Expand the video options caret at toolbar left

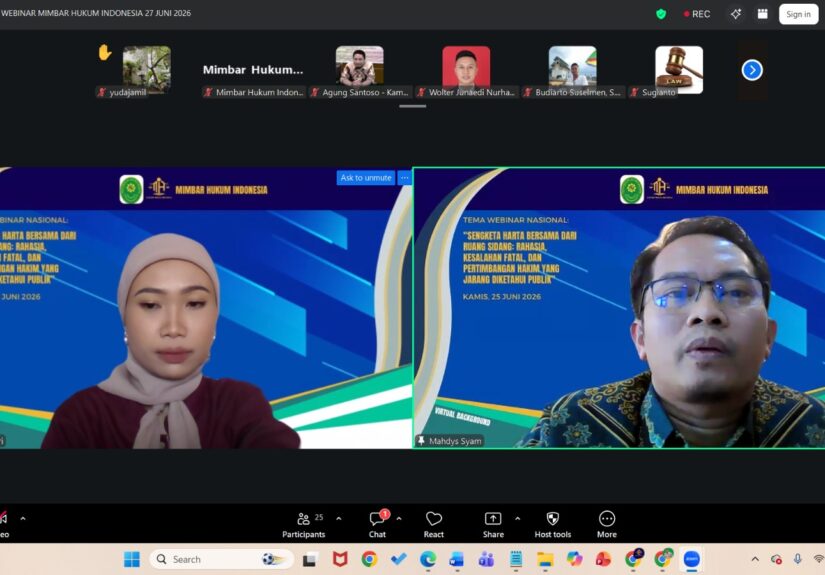pos(23,519)
